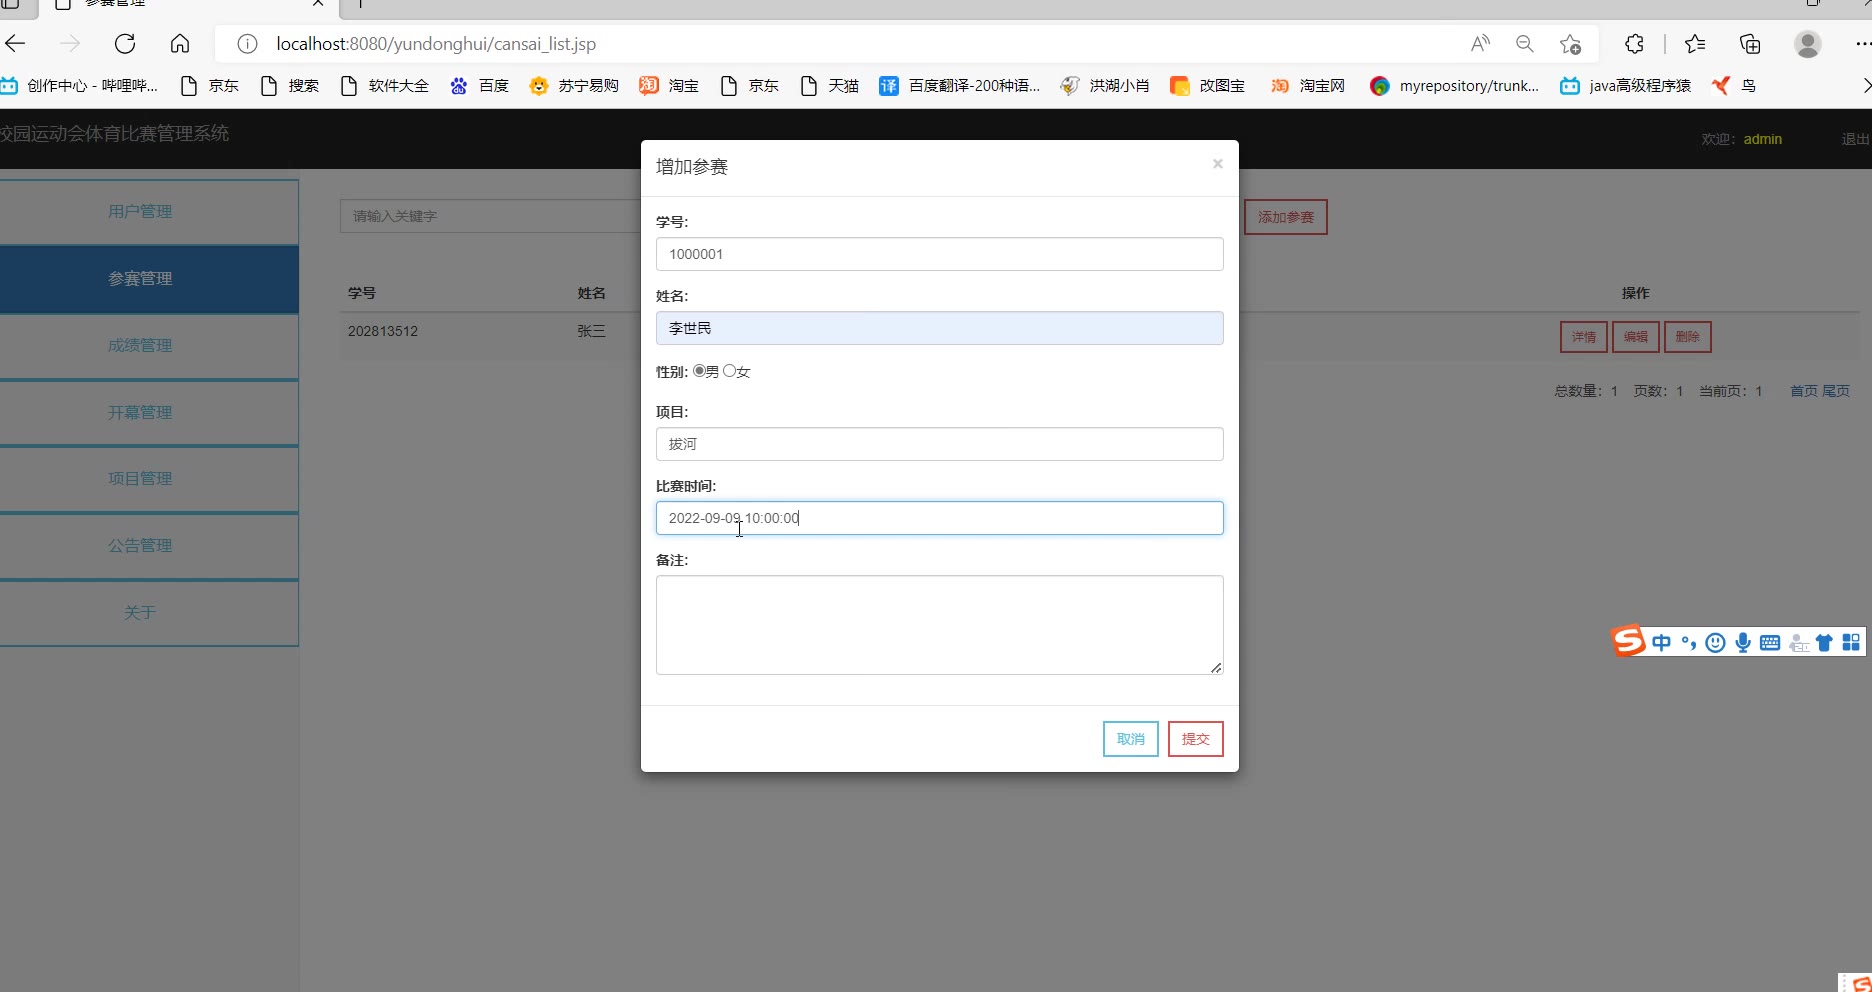Click the zoom magnifier in address bar
Screen dimensions: 1872x992
1524,44
